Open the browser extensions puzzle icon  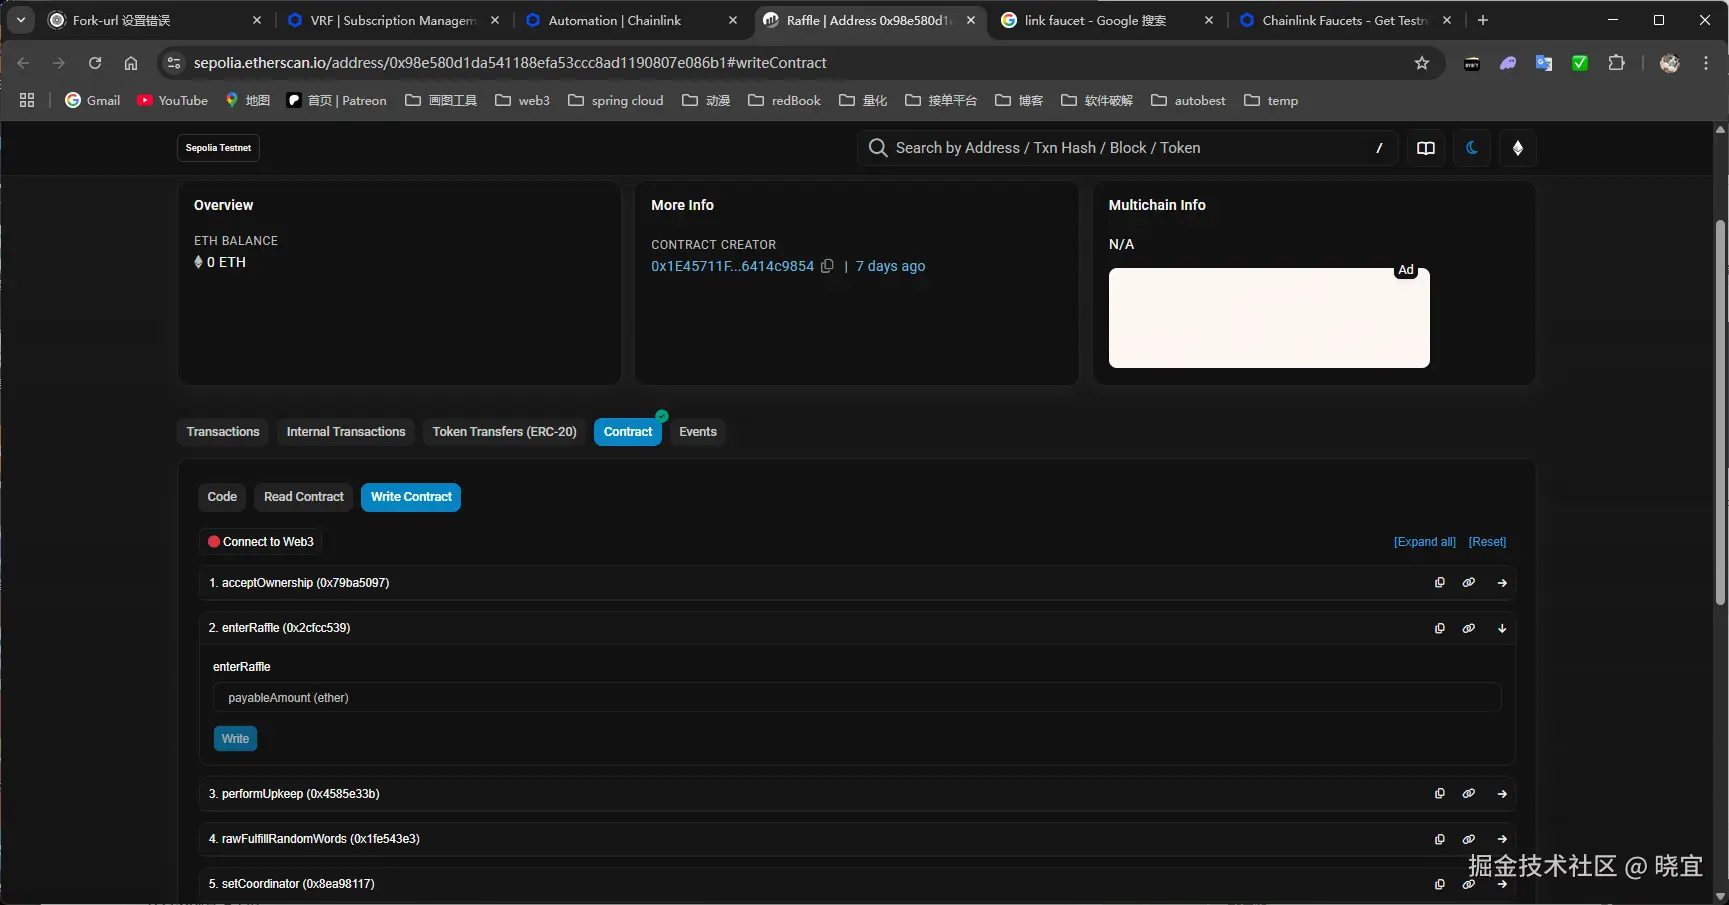click(x=1616, y=63)
